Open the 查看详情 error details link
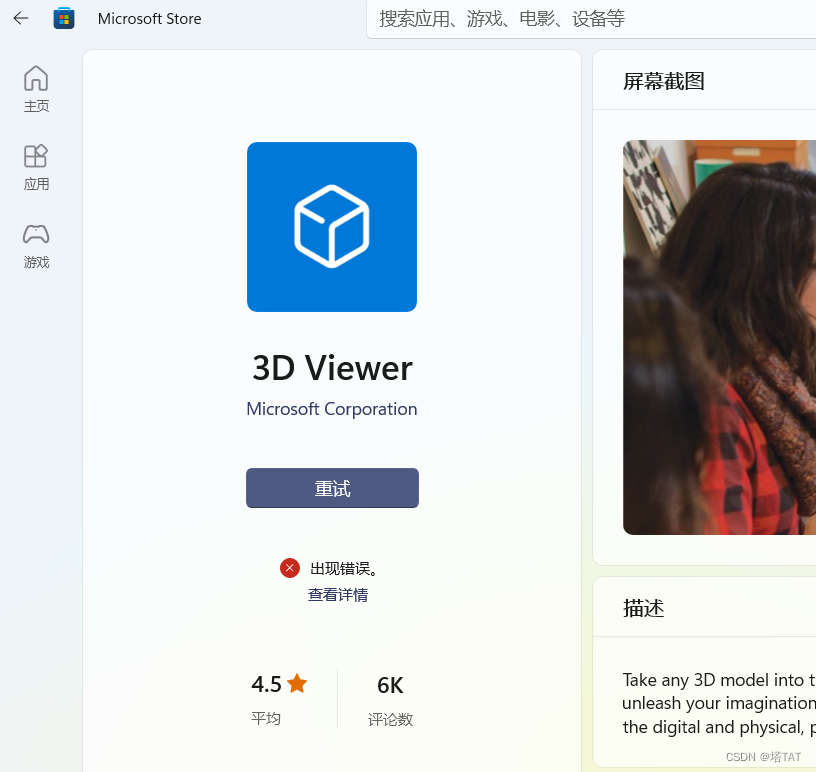This screenshot has height=772, width=816. pyautogui.click(x=337, y=594)
